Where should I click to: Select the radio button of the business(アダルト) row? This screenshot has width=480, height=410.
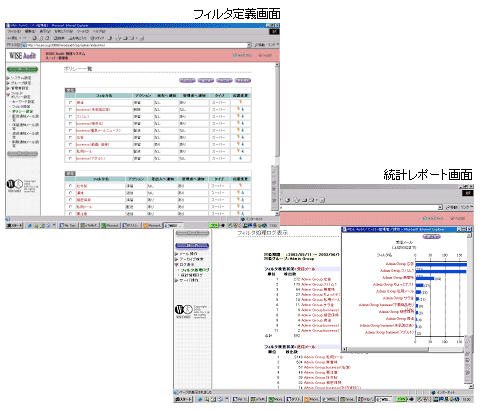tap(70, 158)
